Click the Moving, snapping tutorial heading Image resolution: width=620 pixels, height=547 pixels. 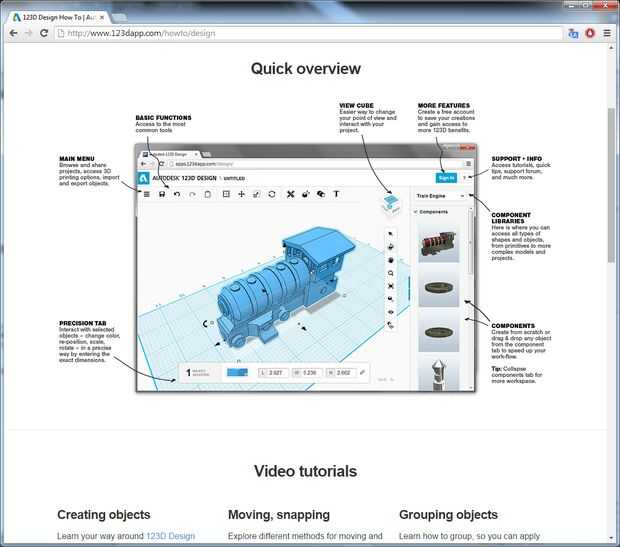click(x=279, y=515)
